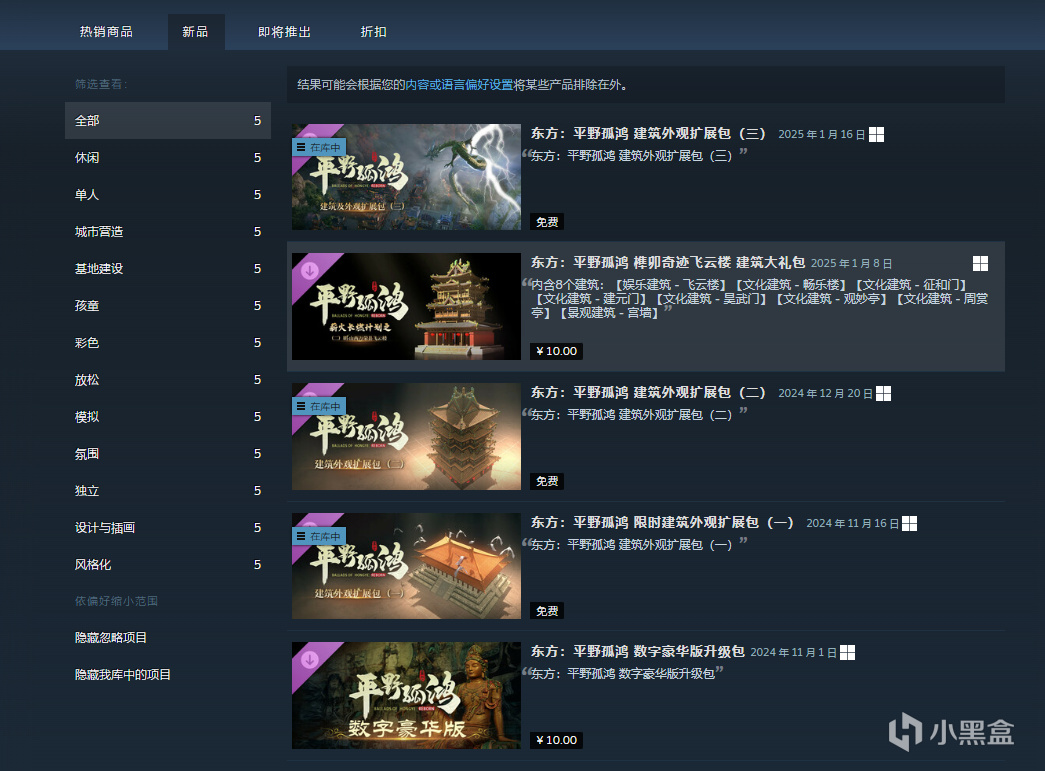This screenshot has height=771, width=1045.
Task: Click title 东方：平野孤鸿 建筑外观扩展包（三）
Action: (648, 133)
